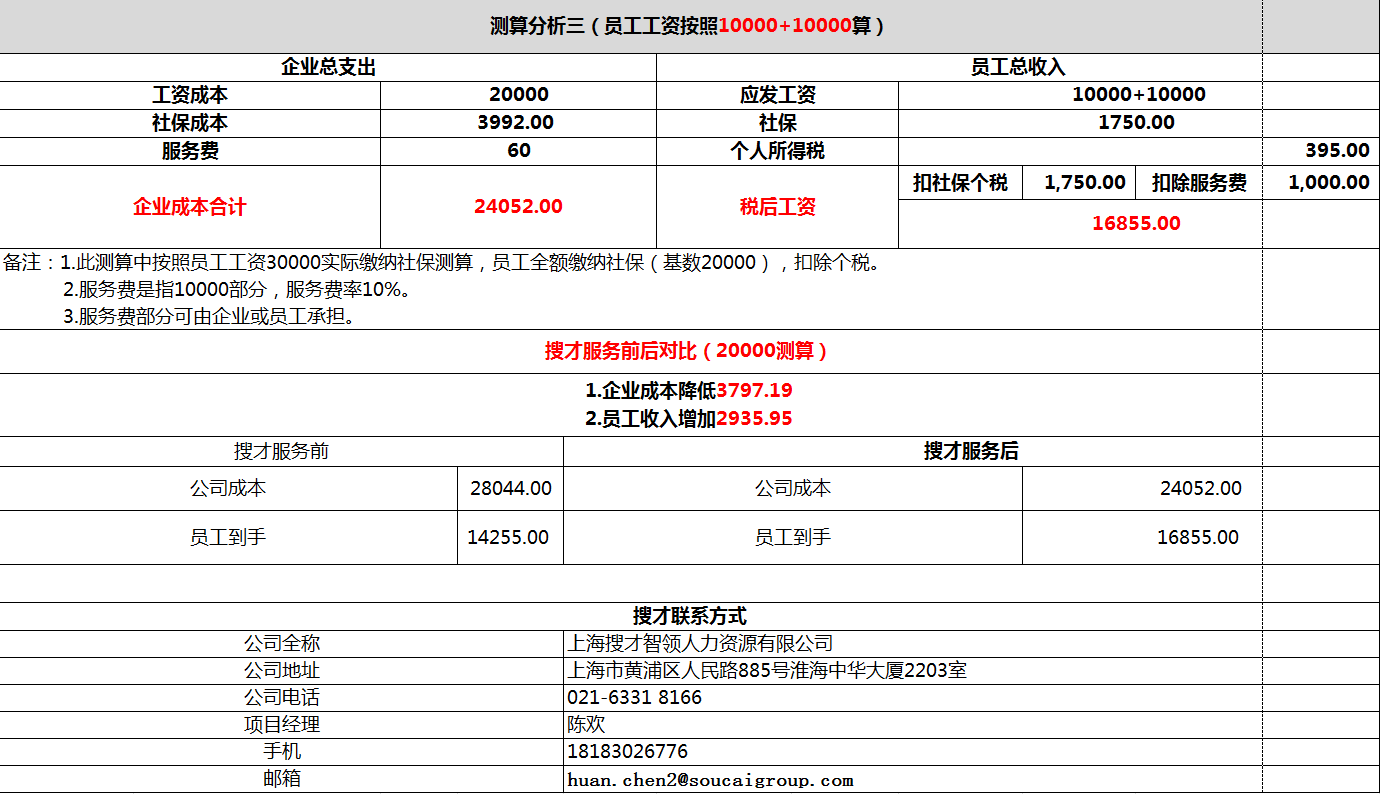Click the line 企业成本降低3797.19
Screen dimensions: 1380x794
[689, 390]
